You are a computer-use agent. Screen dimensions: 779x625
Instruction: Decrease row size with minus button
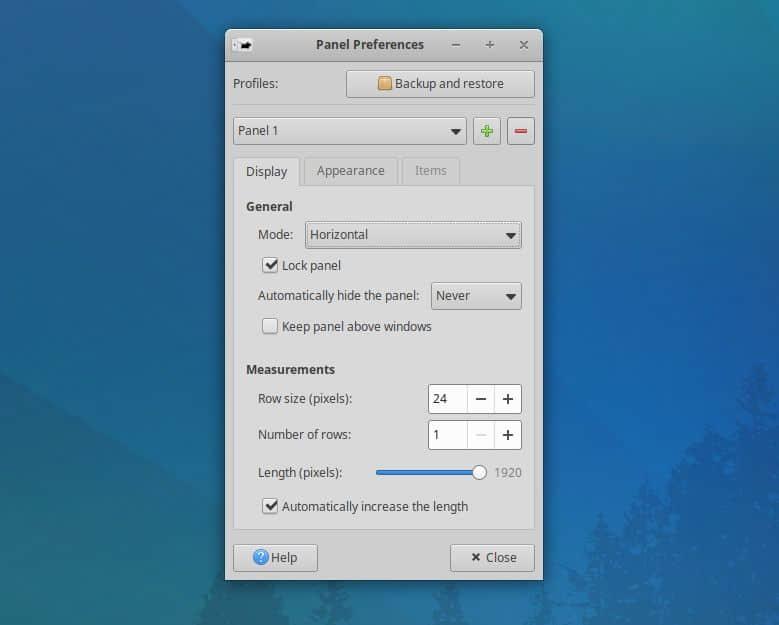481,399
